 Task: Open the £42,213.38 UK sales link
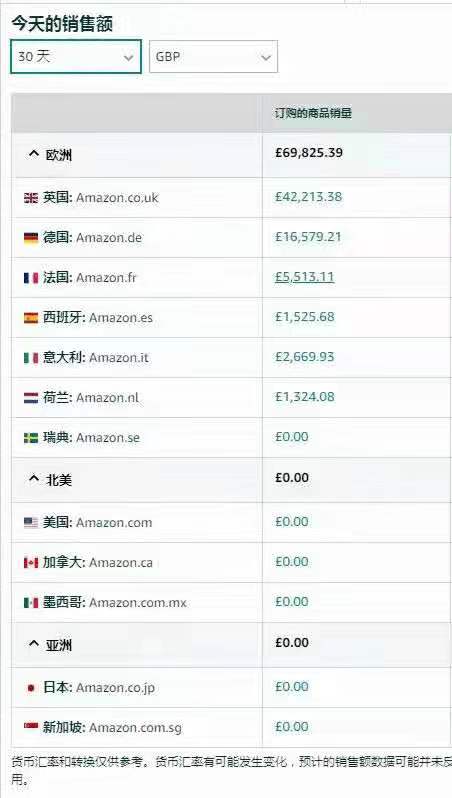pyautogui.click(x=308, y=197)
